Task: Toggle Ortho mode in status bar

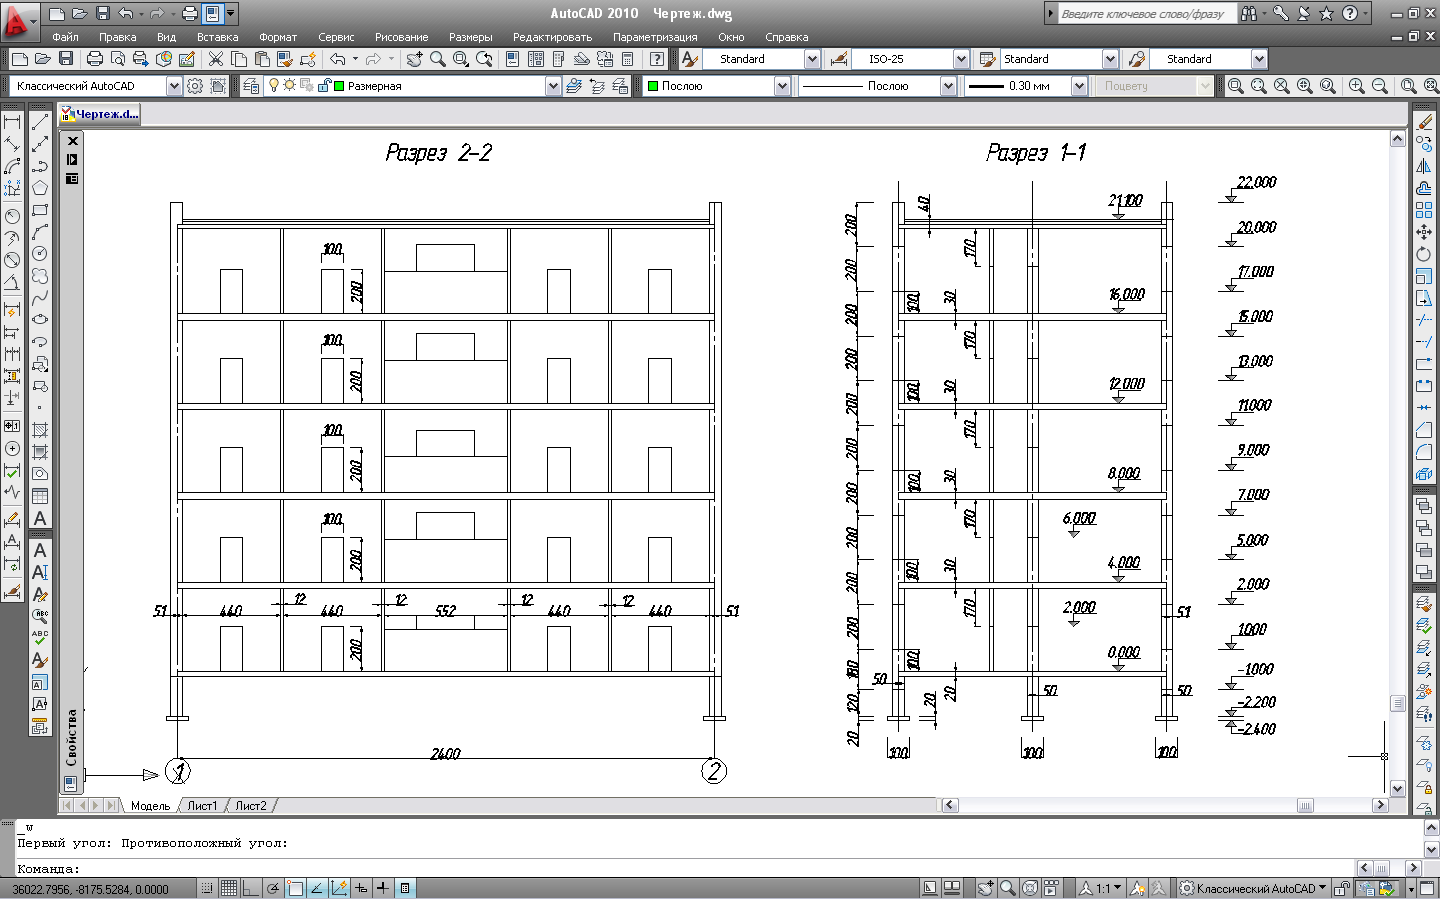Action: (x=250, y=888)
